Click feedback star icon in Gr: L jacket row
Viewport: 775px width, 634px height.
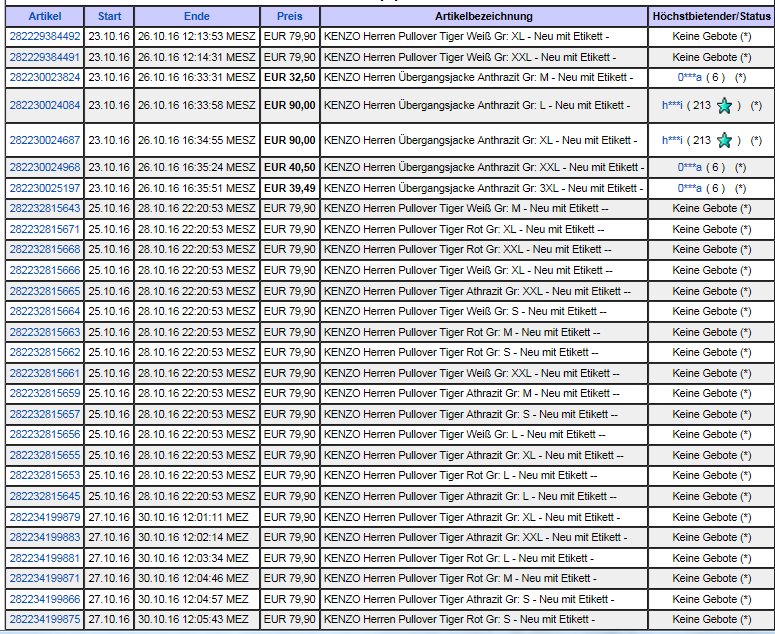tap(724, 106)
